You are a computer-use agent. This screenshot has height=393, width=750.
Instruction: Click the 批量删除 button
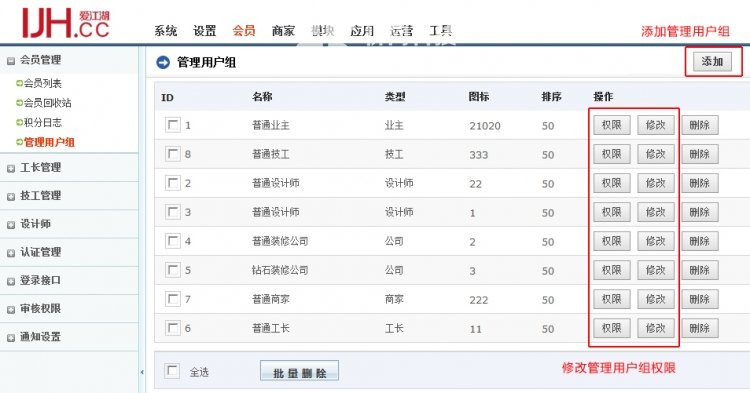click(x=299, y=371)
